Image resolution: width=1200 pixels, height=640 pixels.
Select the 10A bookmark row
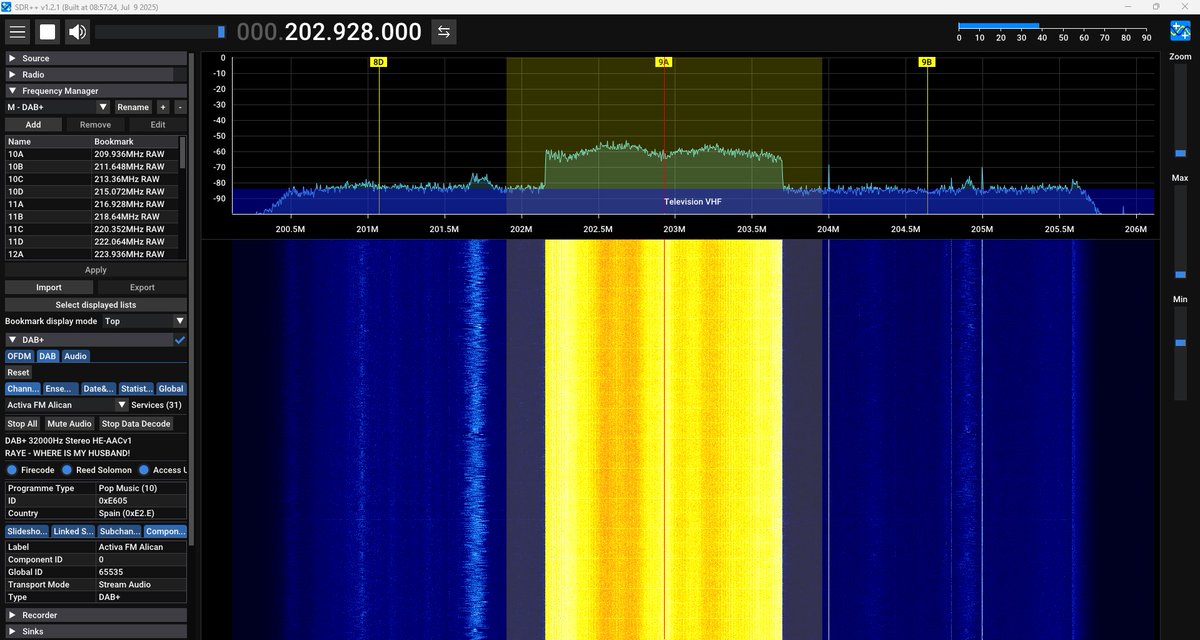[x=92, y=154]
